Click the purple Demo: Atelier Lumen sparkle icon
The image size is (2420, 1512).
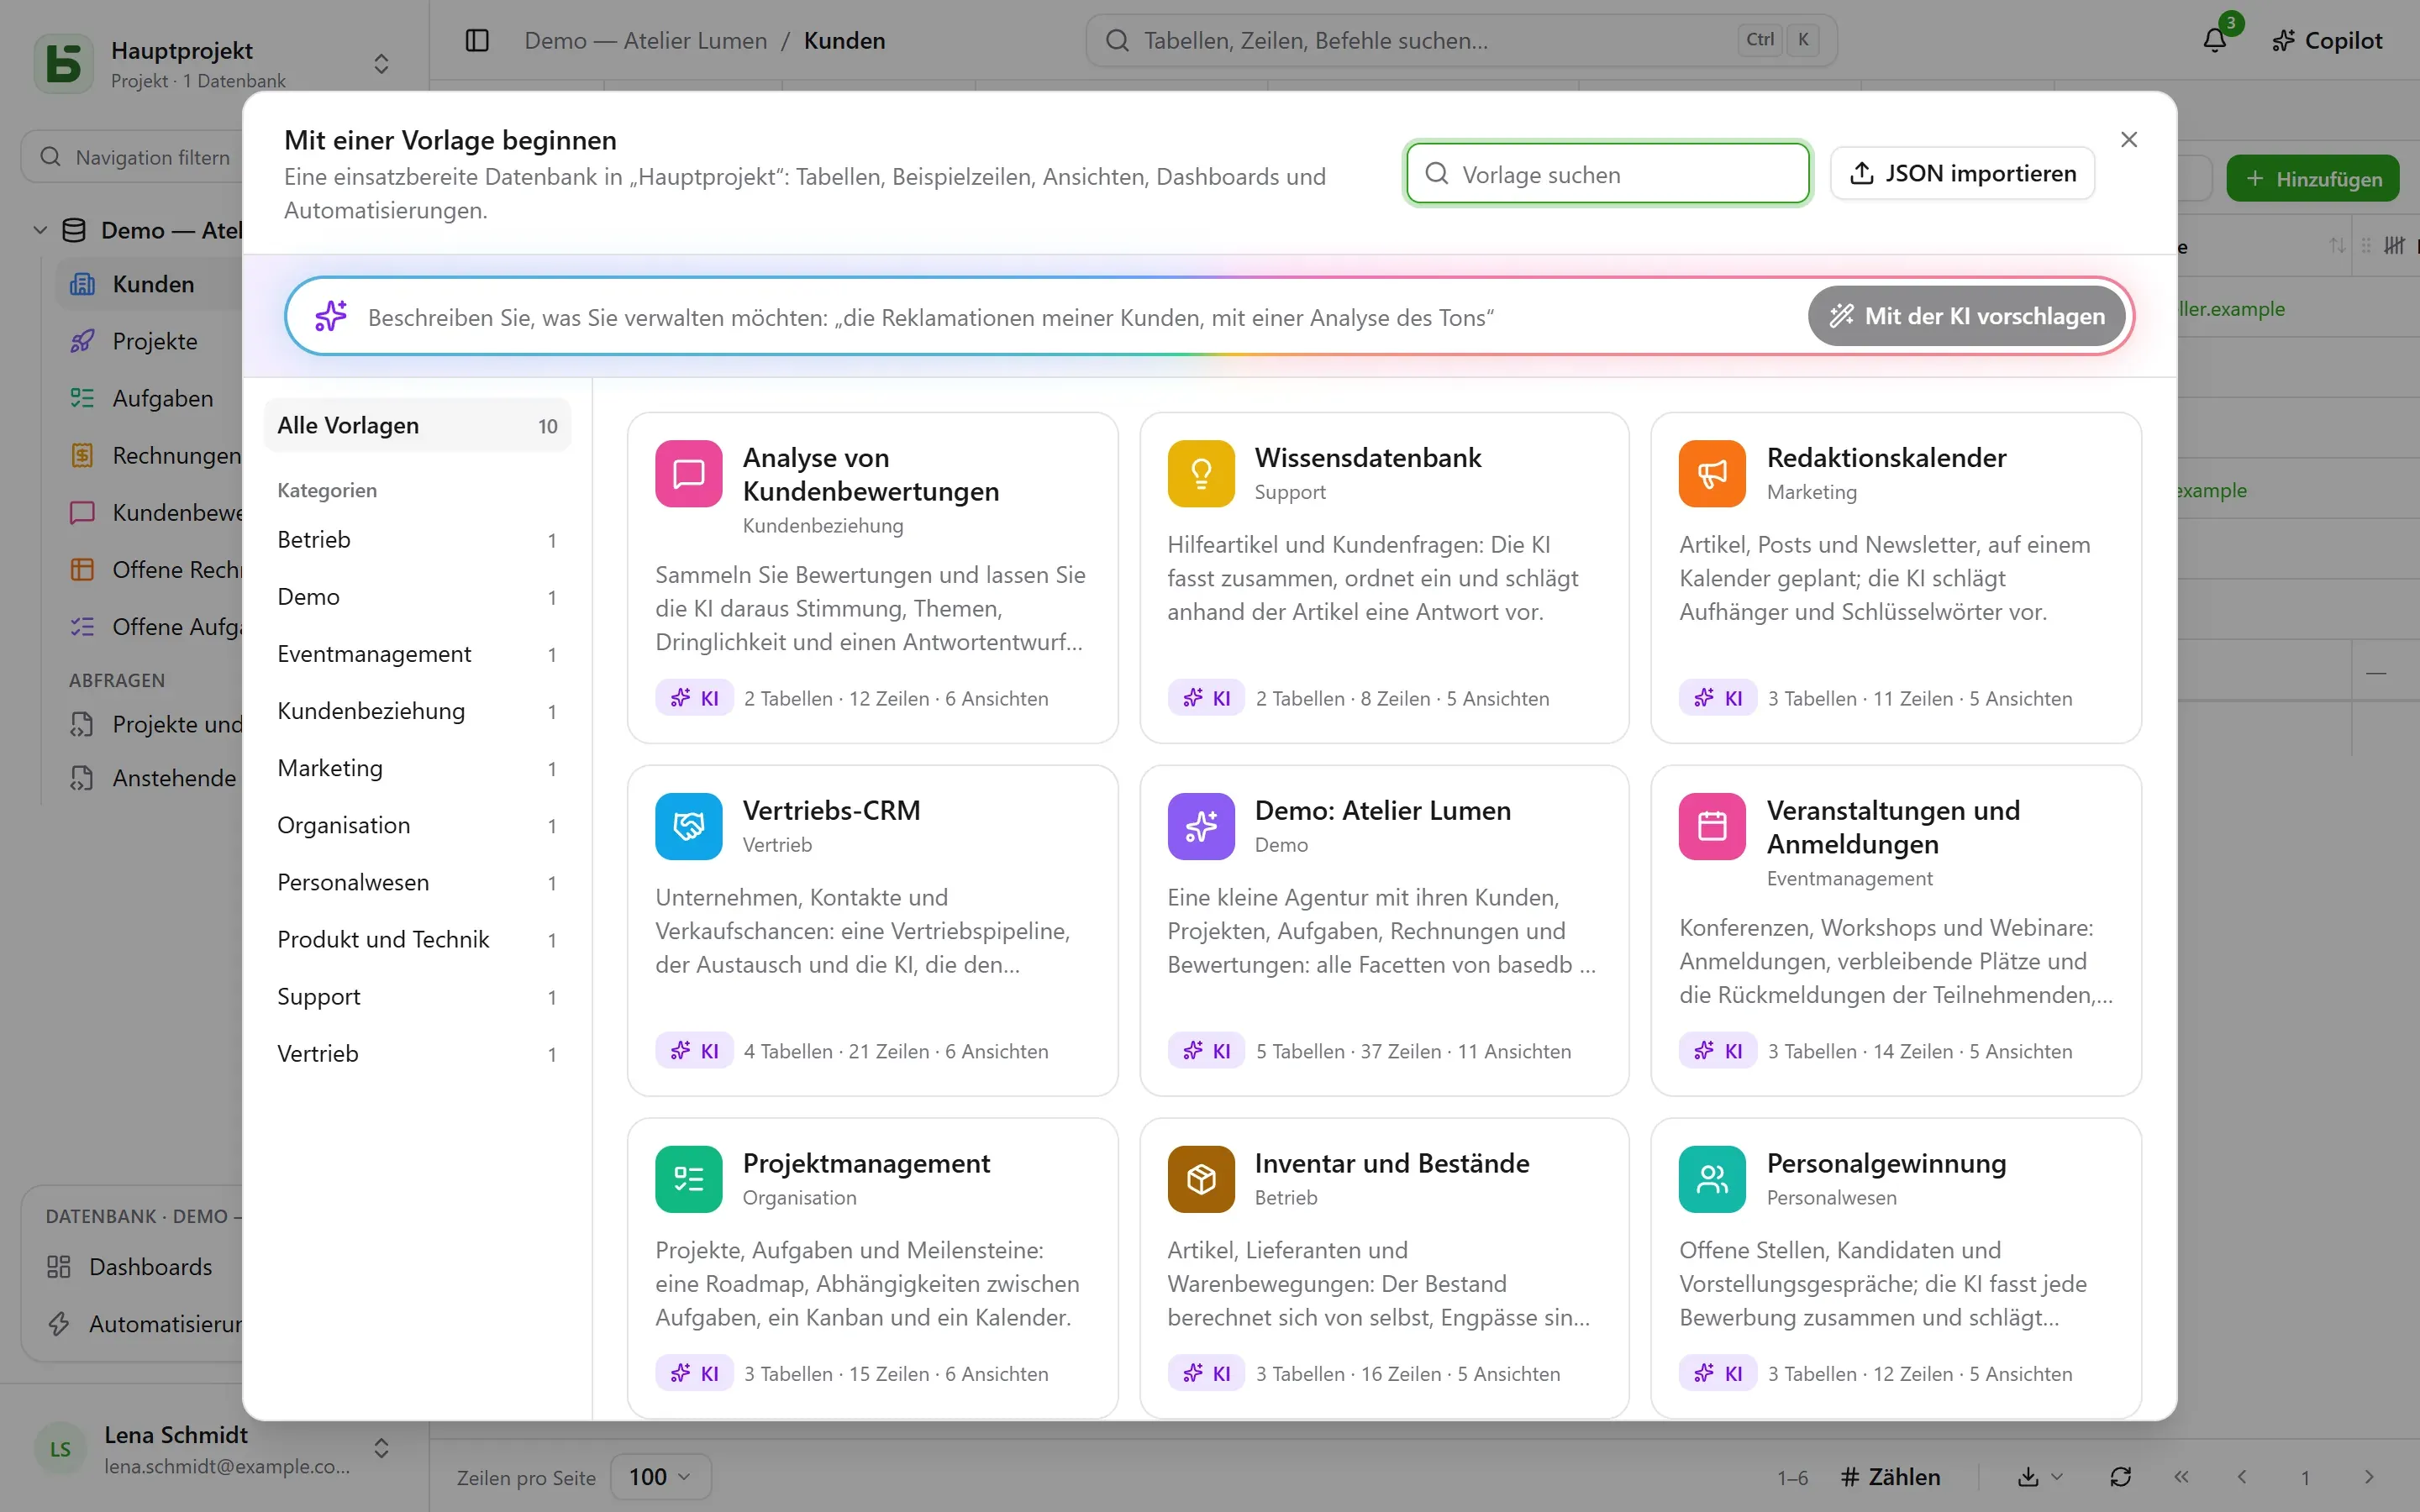tap(1200, 826)
